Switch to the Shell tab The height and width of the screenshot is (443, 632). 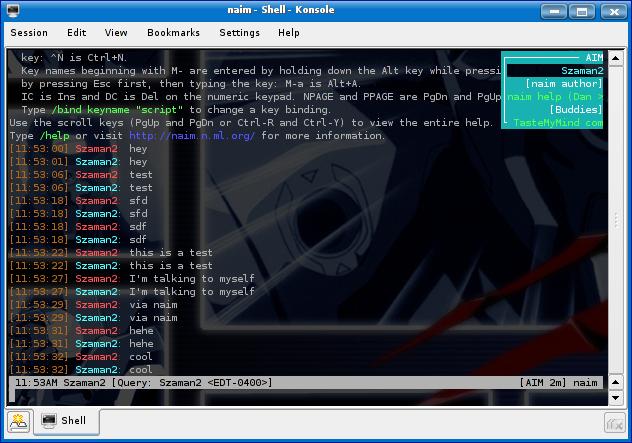point(65,421)
